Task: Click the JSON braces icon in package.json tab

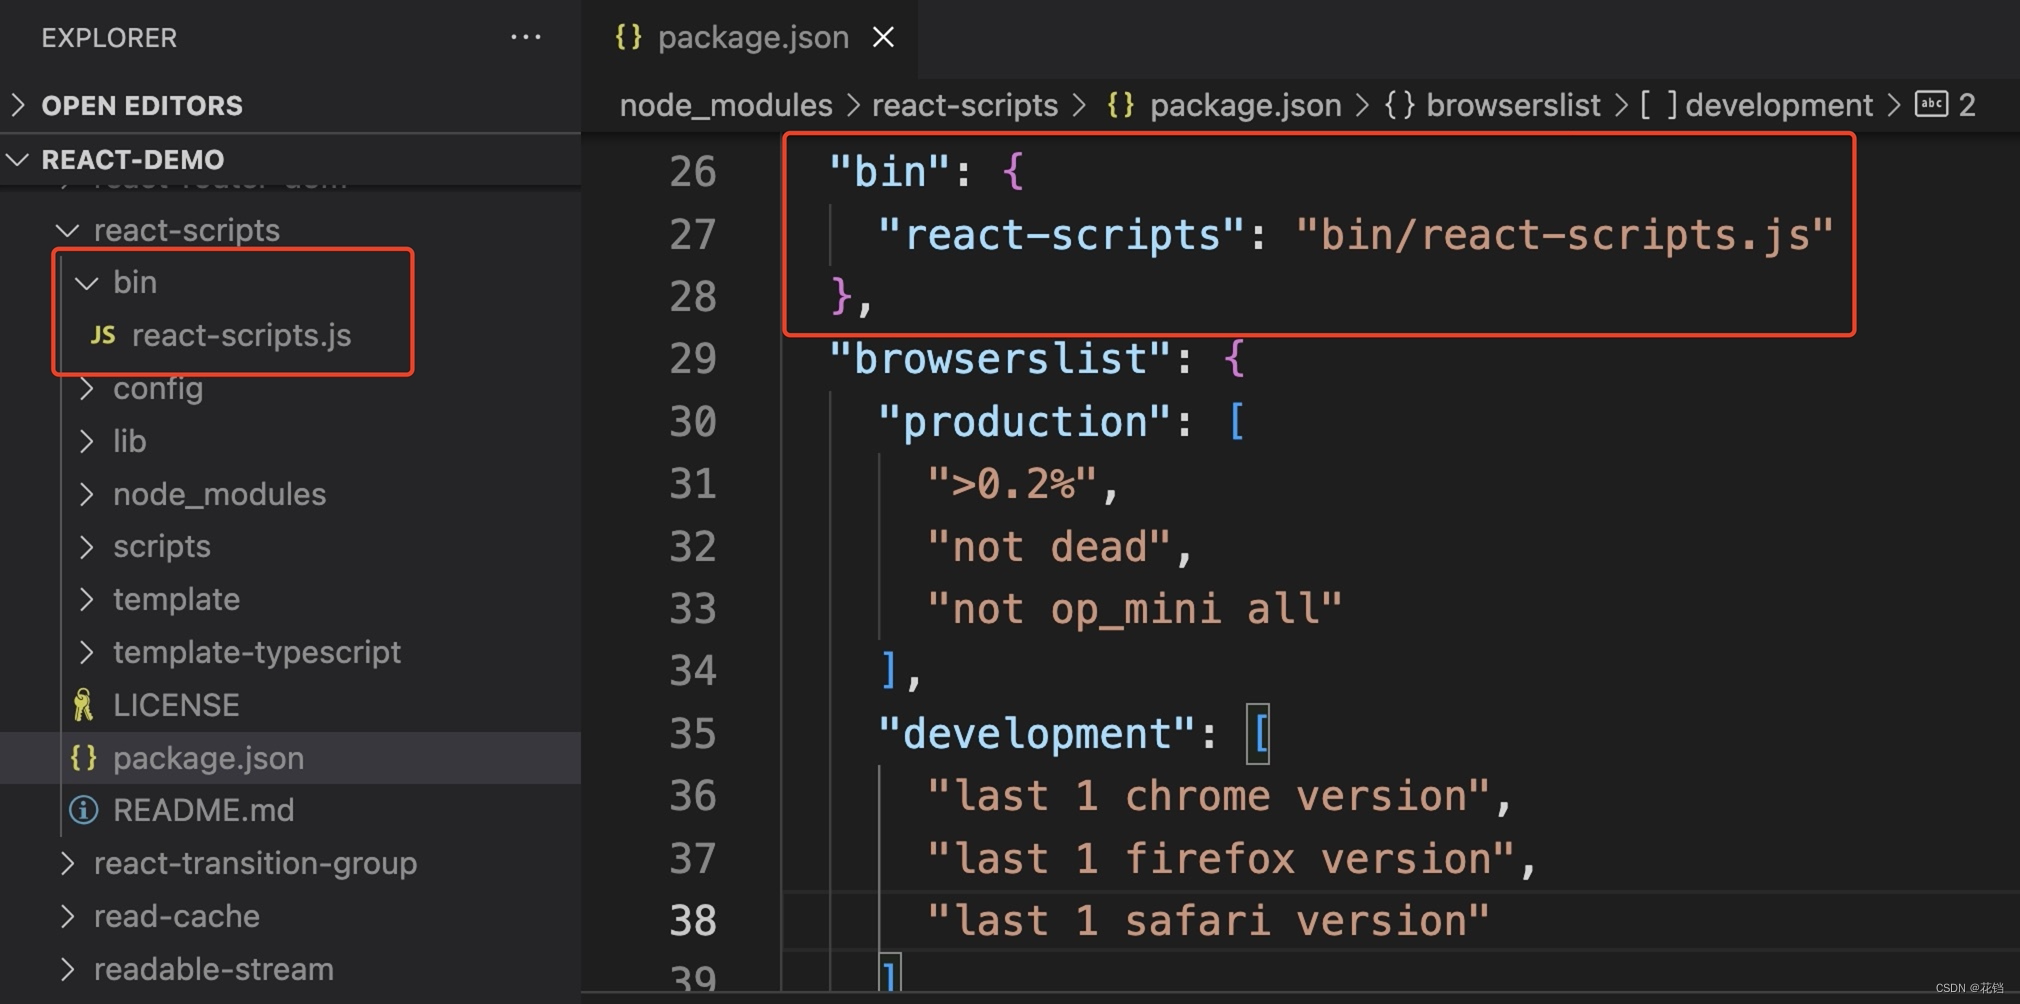Action: 628,37
